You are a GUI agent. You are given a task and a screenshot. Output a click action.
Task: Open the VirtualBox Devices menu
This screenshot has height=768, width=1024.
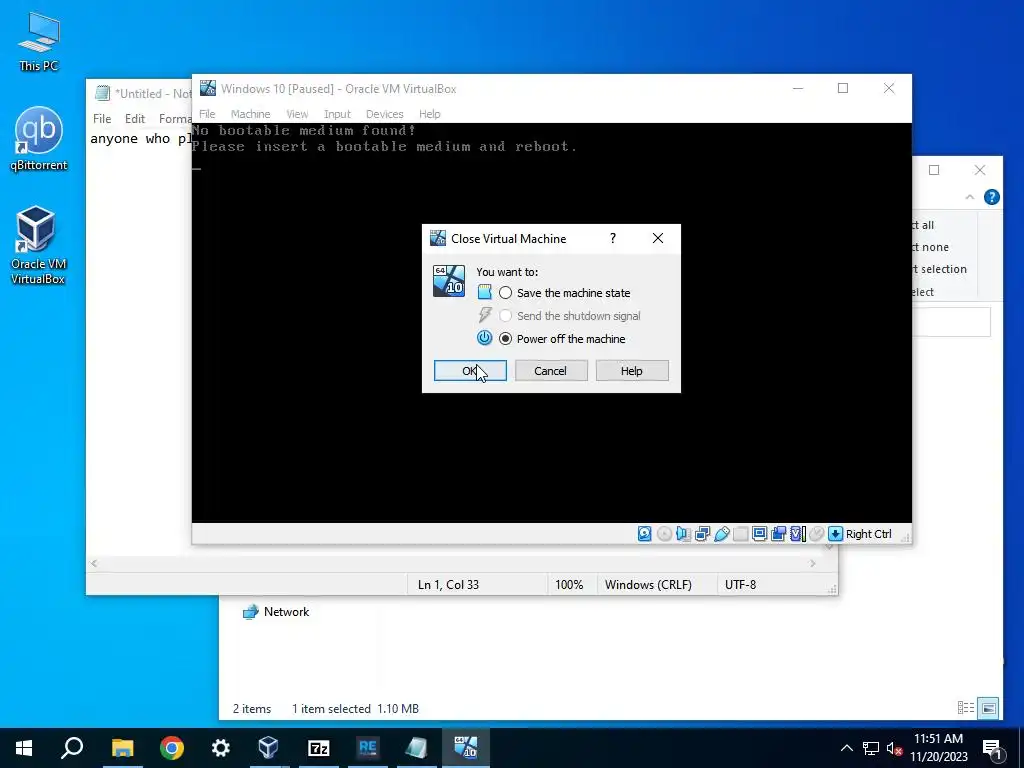tap(384, 114)
